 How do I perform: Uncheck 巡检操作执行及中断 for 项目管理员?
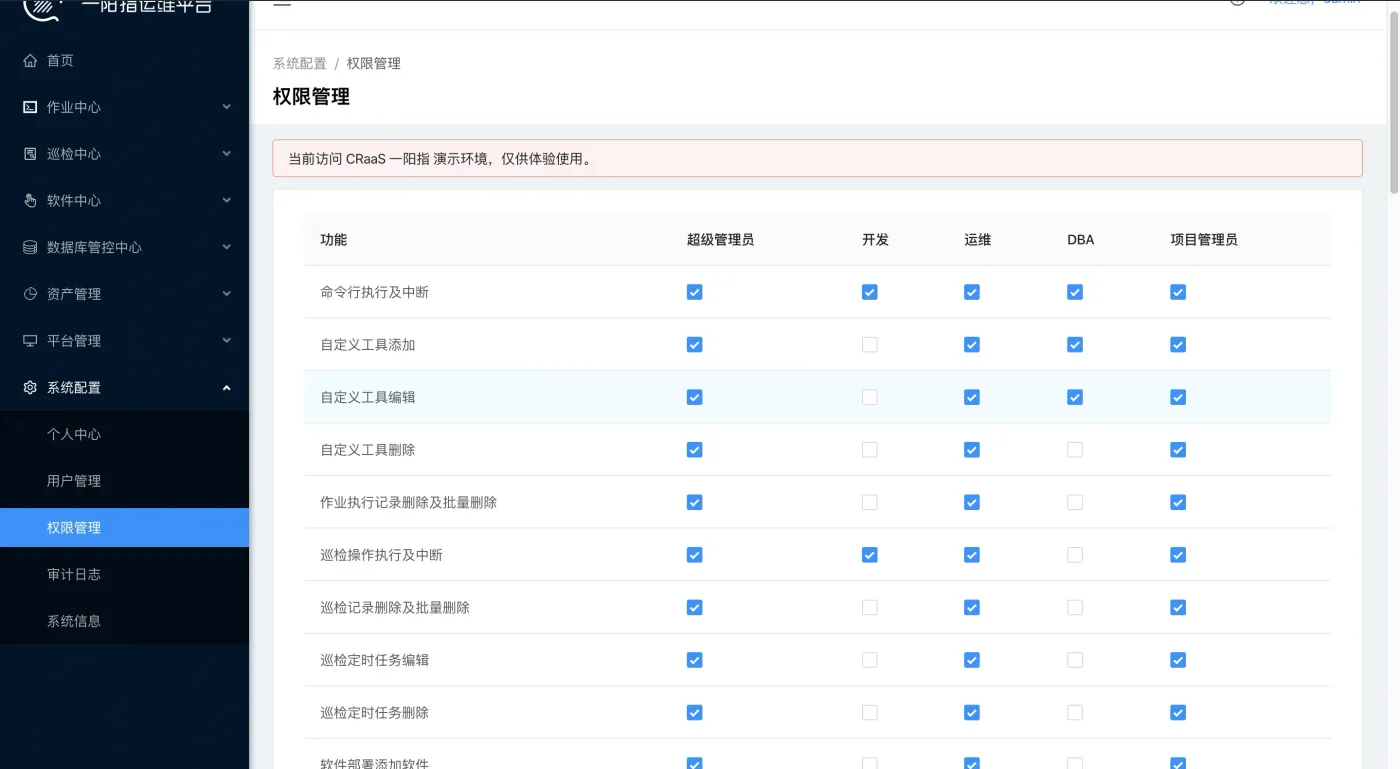[1178, 555]
